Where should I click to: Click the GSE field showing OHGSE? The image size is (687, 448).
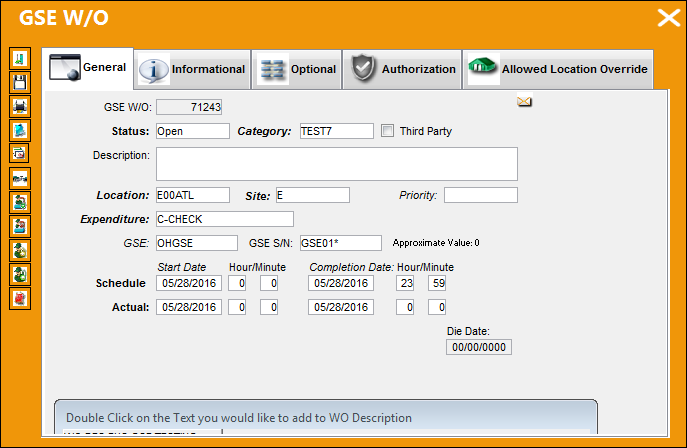[x=197, y=243]
